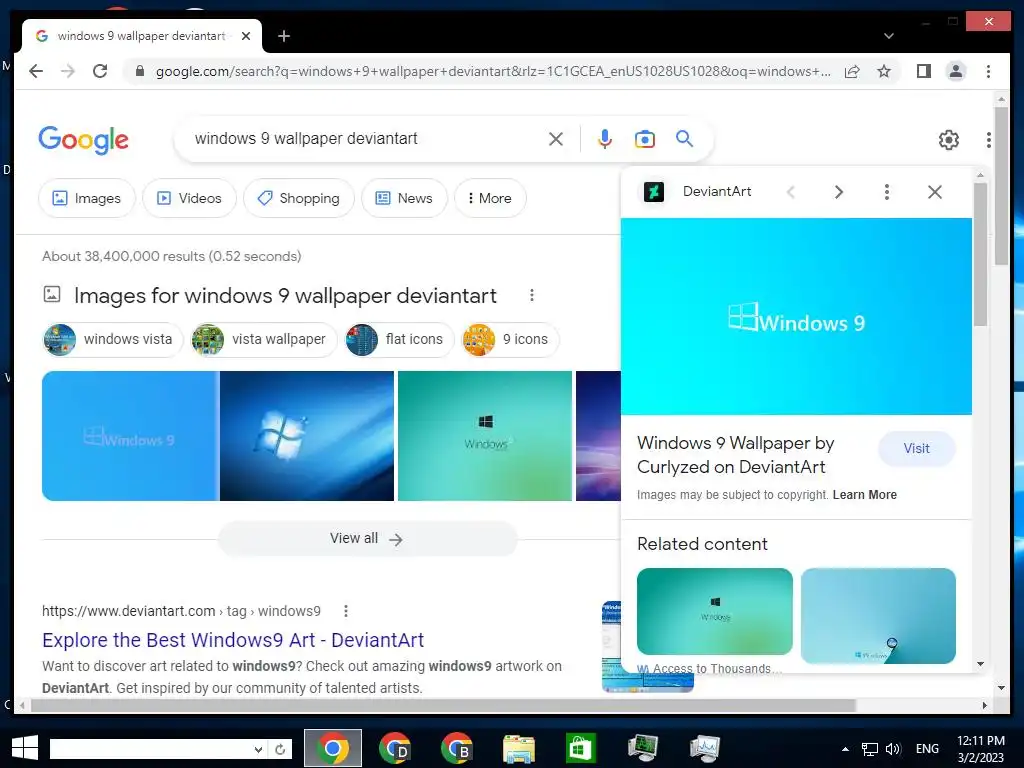Go to next image in preview panel
This screenshot has height=768, width=1024.
(839, 191)
